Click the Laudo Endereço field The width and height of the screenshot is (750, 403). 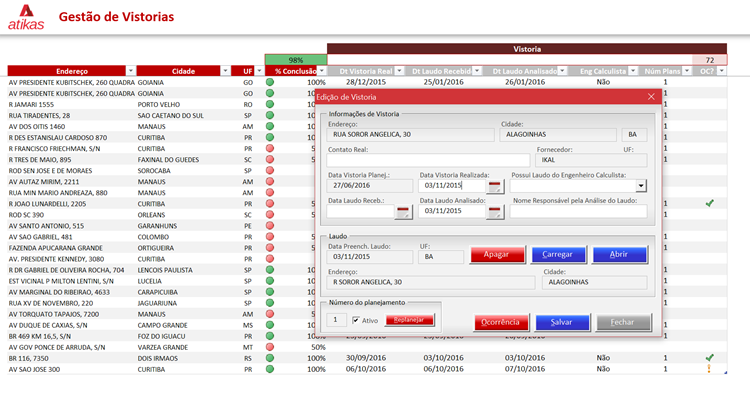point(431,282)
